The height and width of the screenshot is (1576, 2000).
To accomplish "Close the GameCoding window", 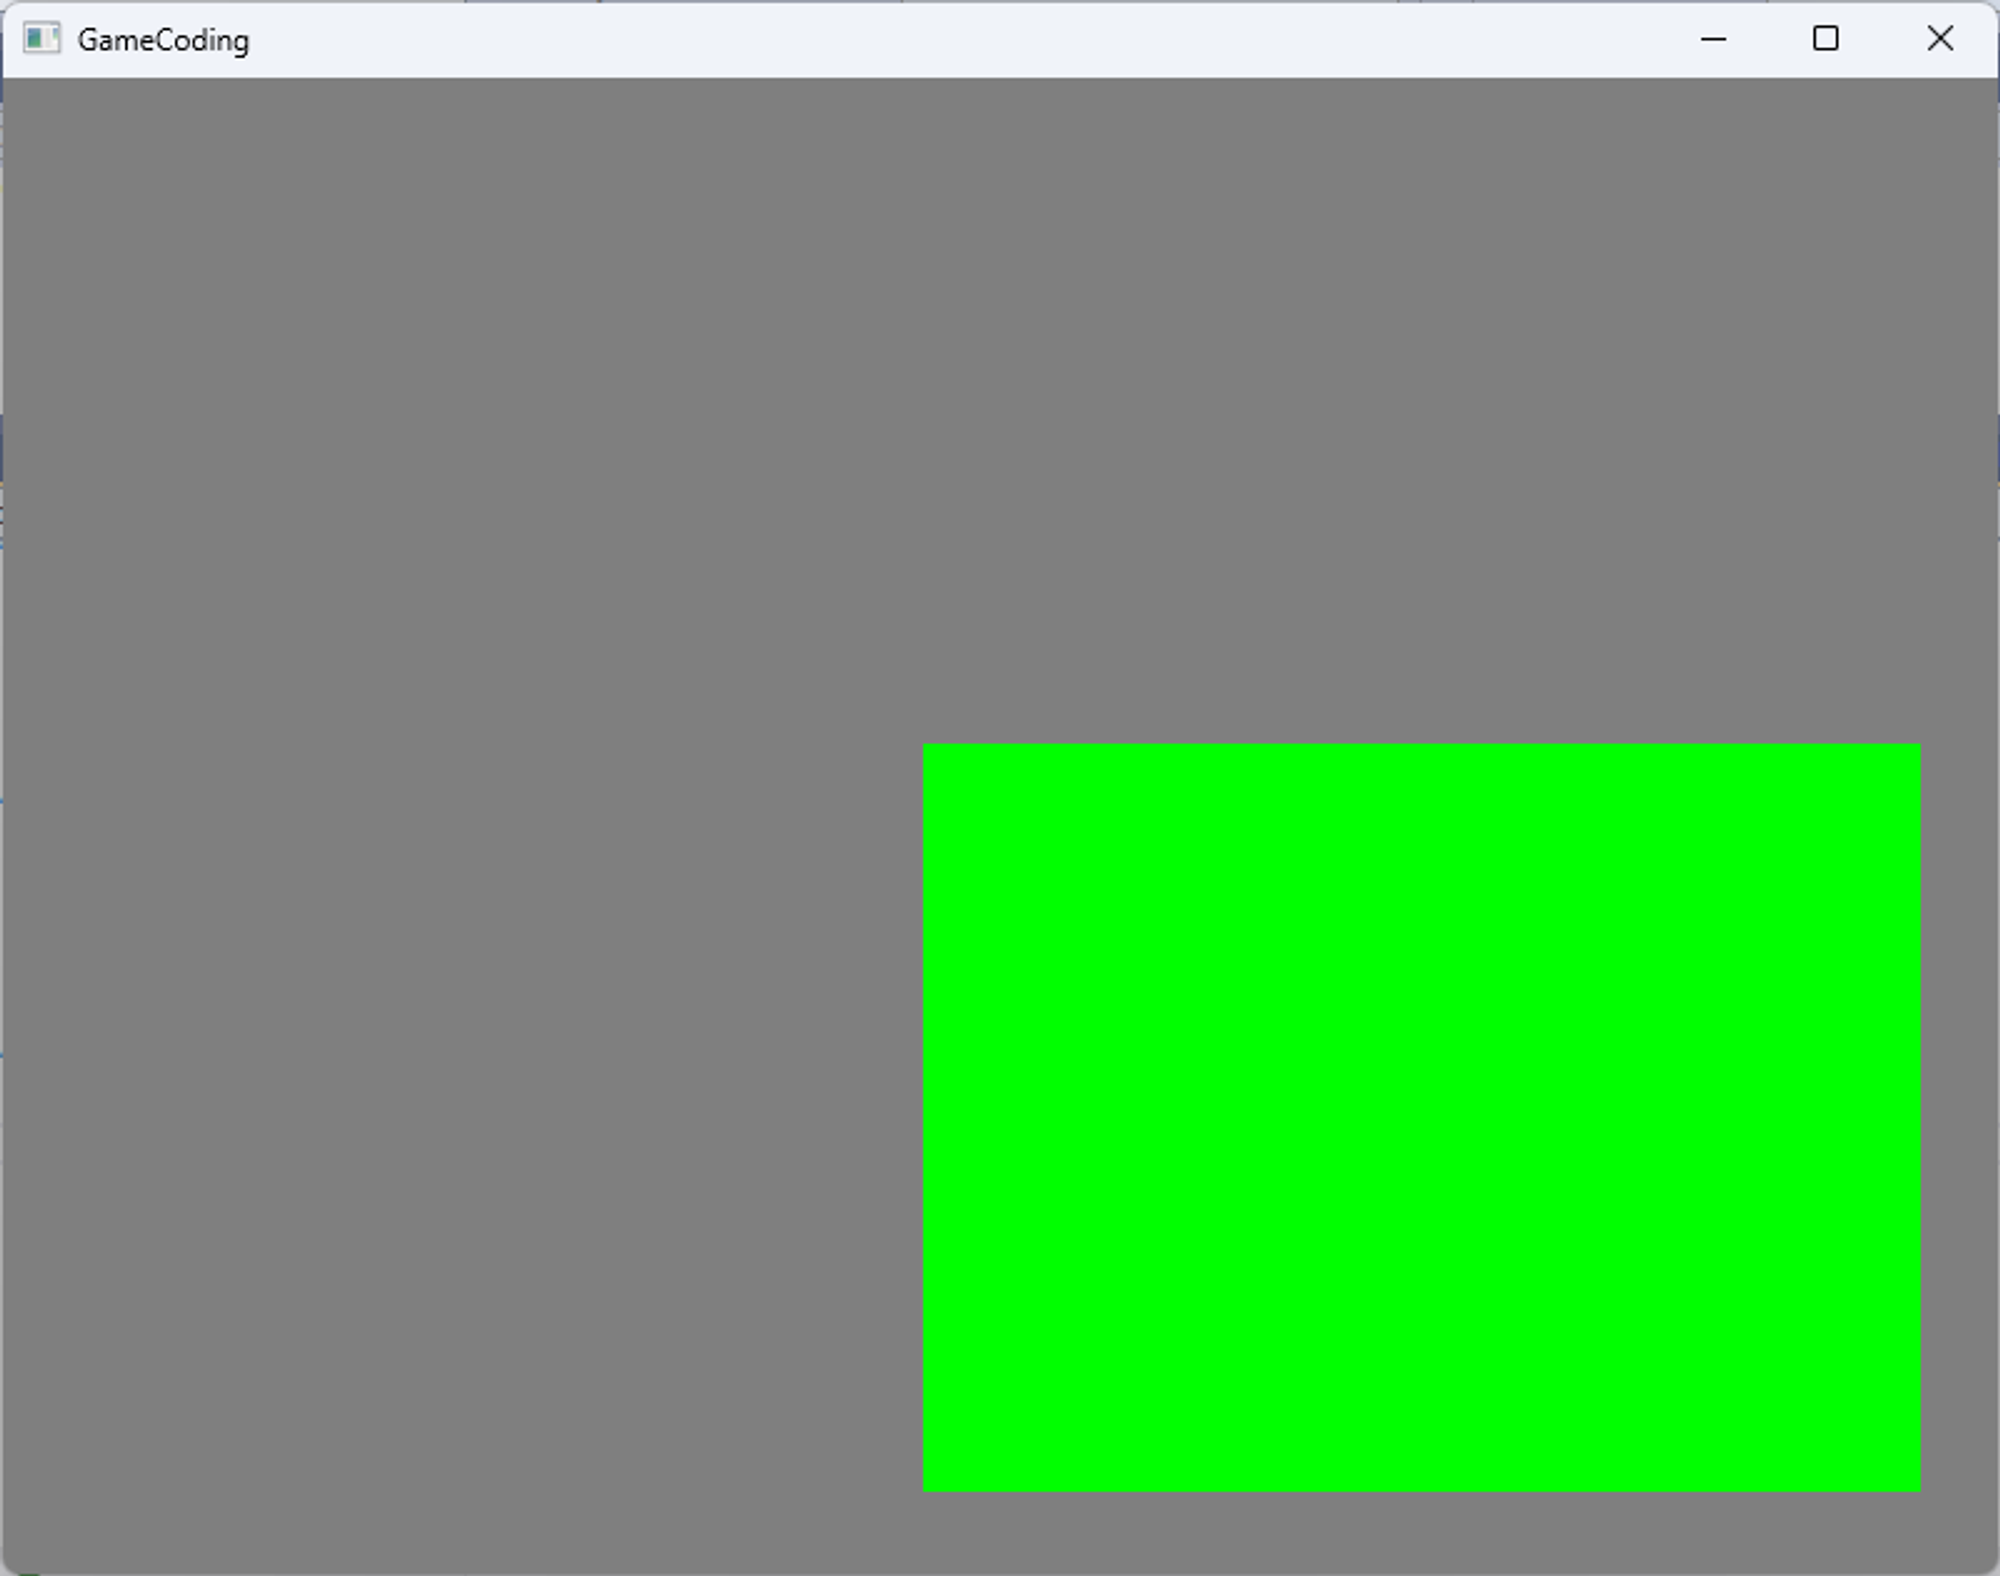I will tap(1939, 39).
